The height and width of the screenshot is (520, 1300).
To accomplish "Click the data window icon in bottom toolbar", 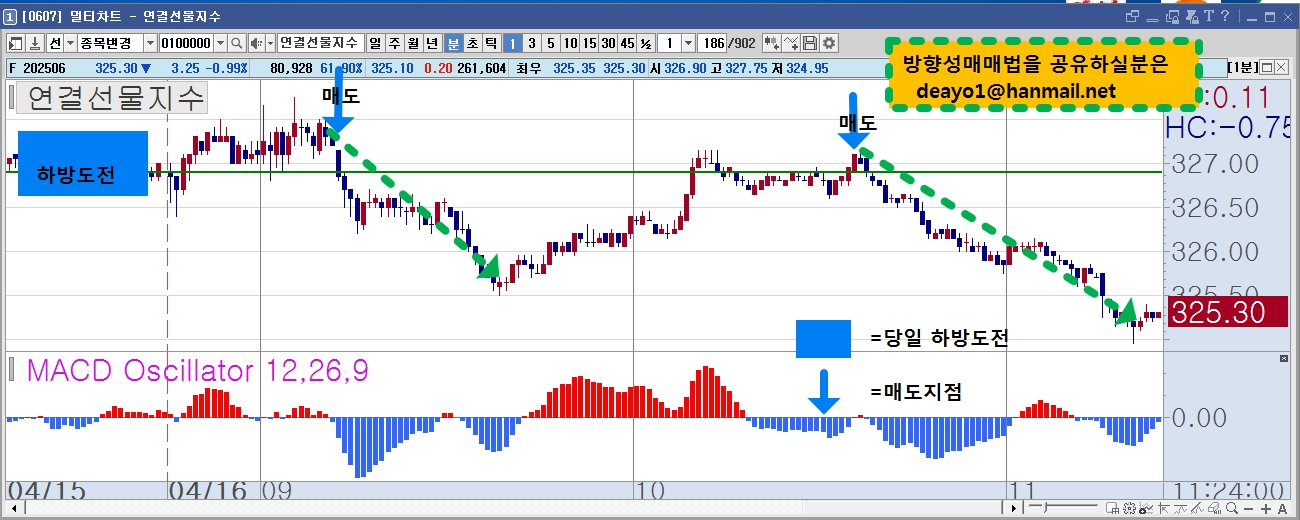I will point(1112,509).
